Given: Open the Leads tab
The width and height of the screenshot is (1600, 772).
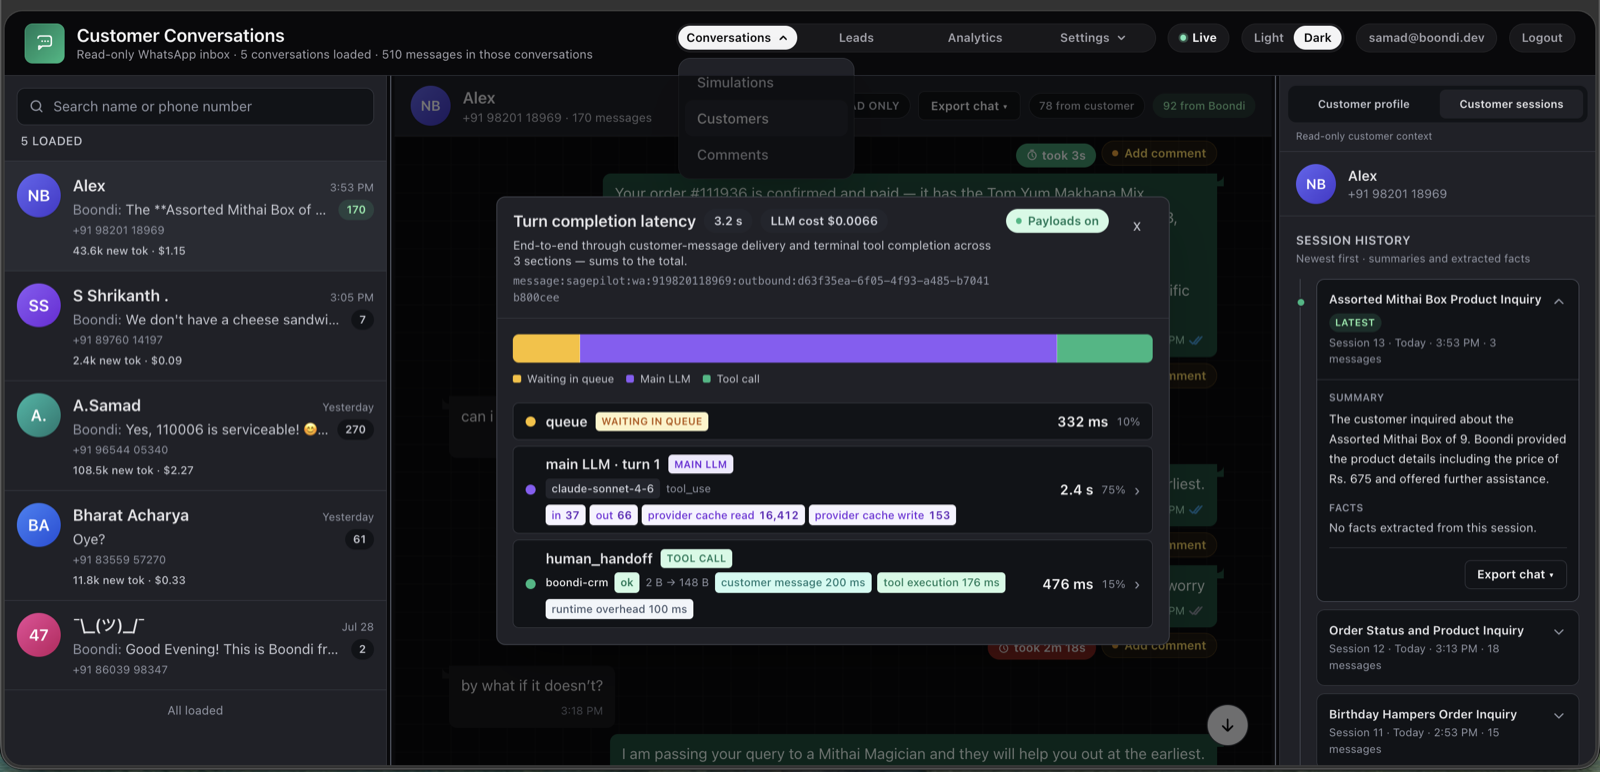Looking at the screenshot, I should (x=856, y=38).
